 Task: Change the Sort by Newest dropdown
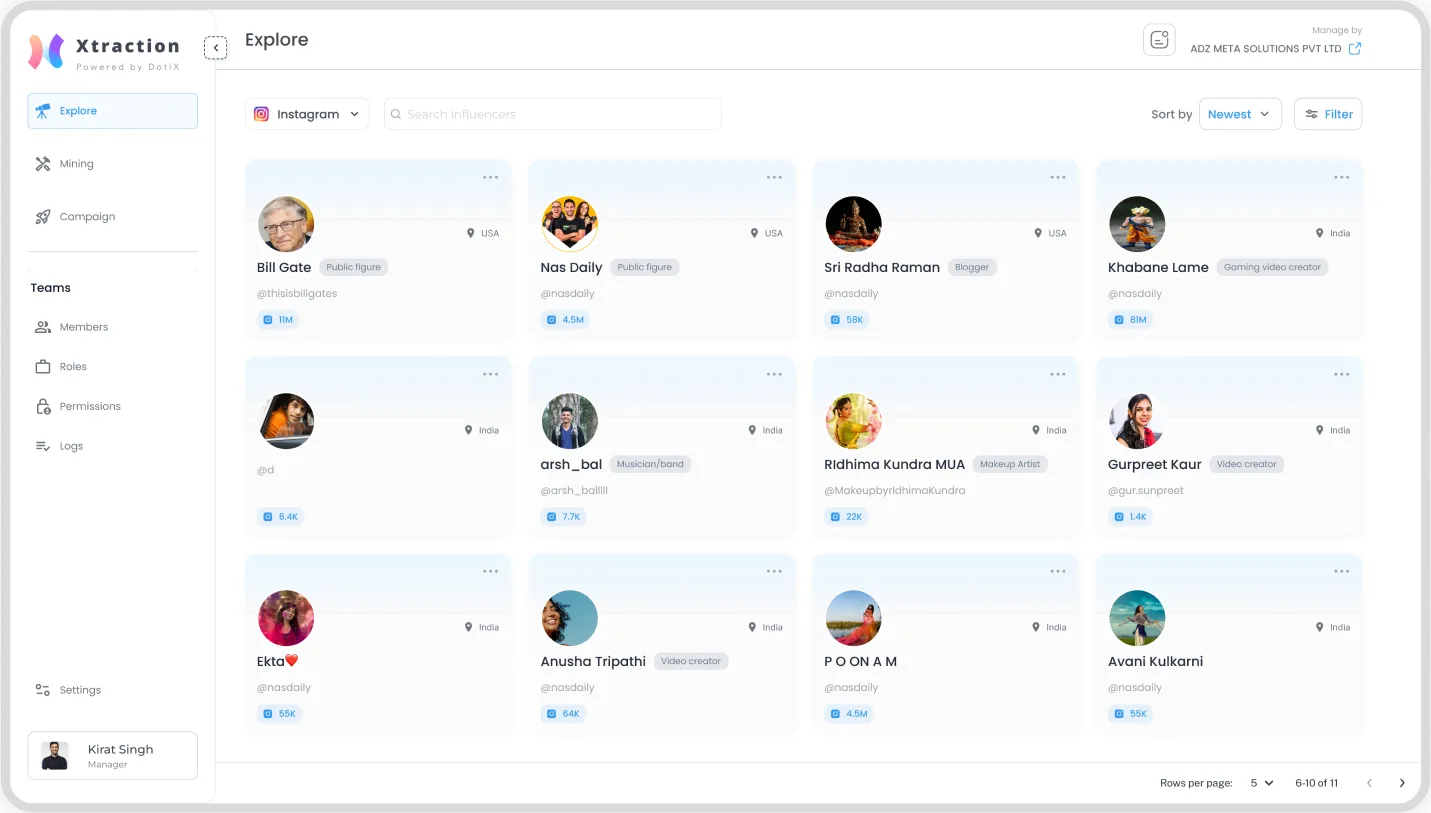pos(1240,114)
